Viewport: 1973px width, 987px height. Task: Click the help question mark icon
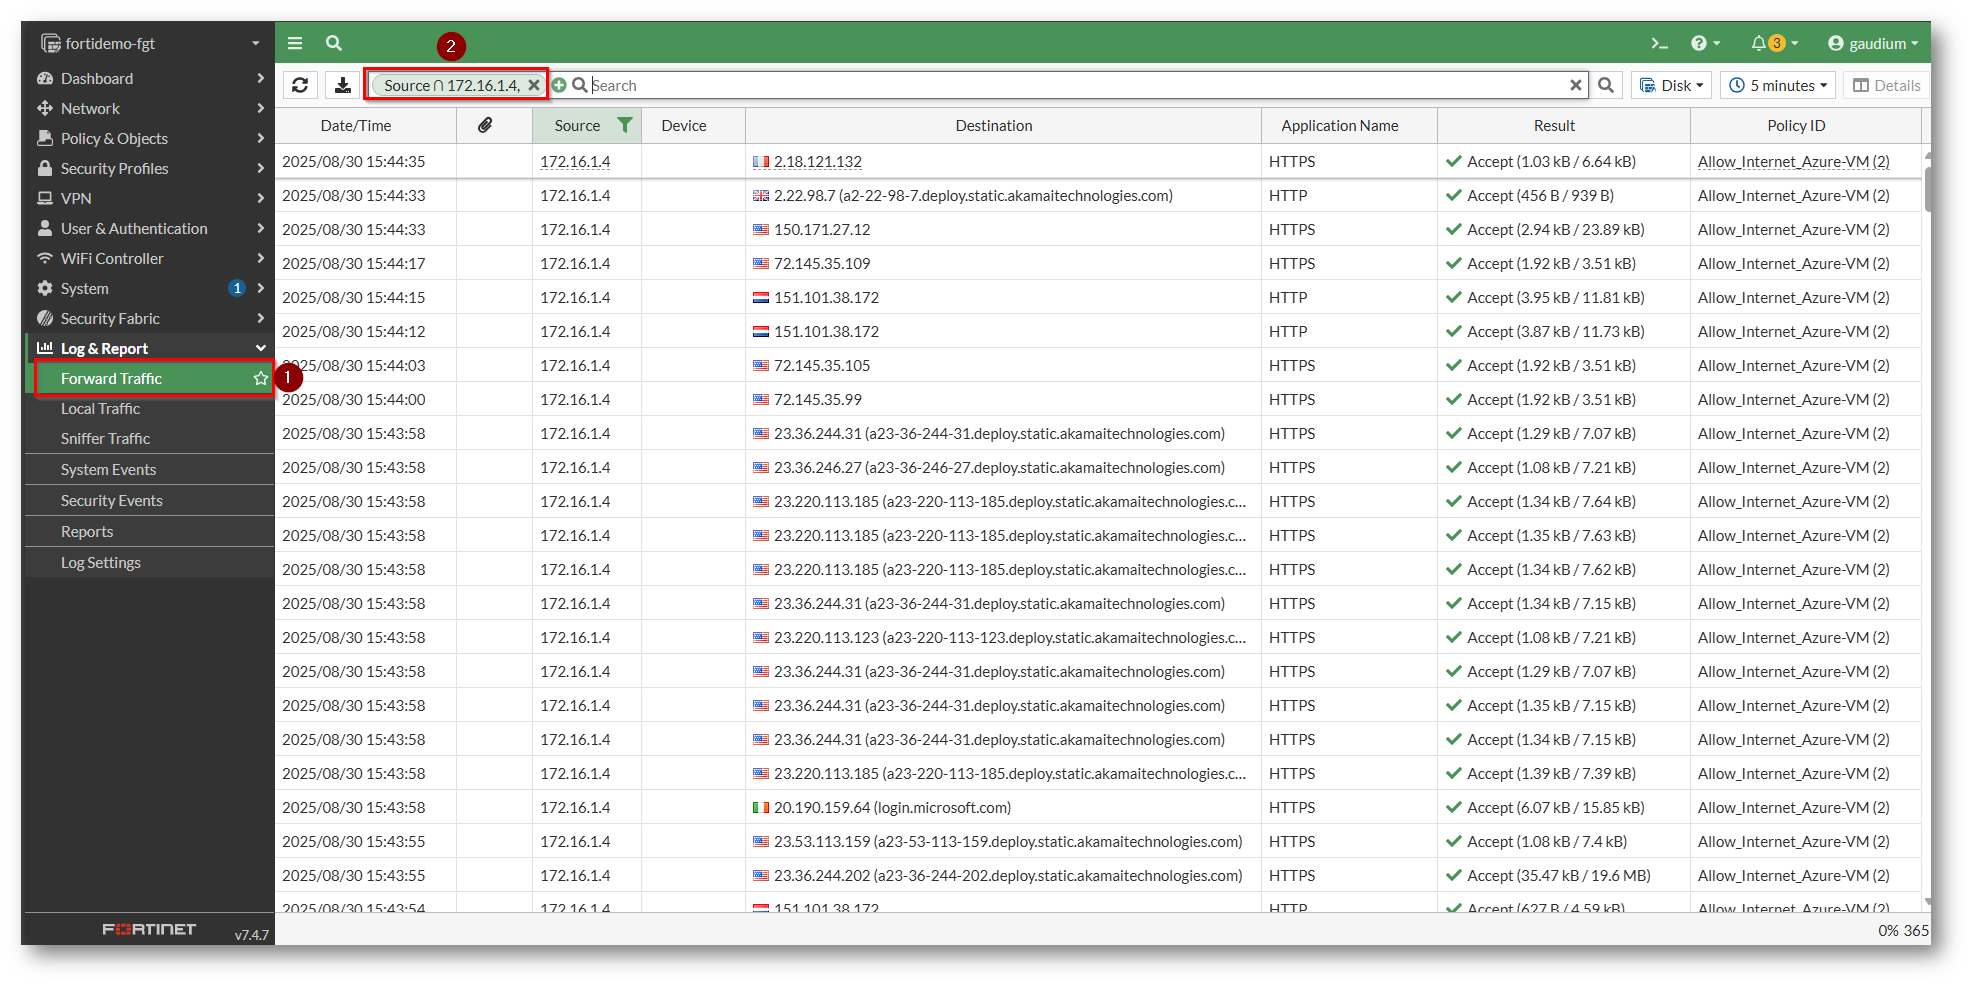coord(1699,43)
